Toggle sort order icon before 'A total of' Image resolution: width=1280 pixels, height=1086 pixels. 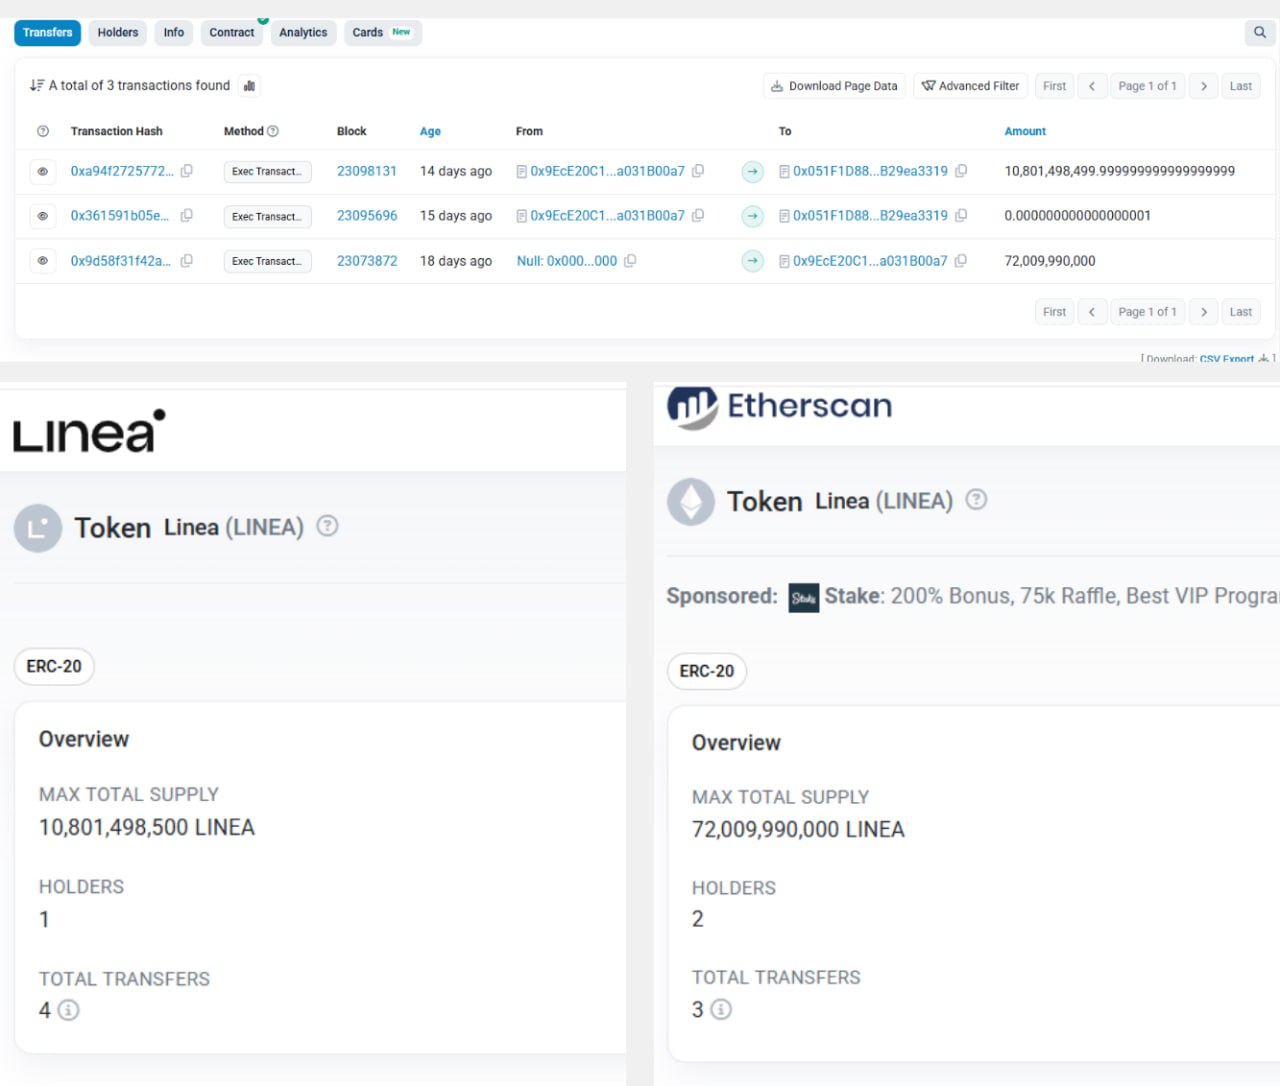37,86
